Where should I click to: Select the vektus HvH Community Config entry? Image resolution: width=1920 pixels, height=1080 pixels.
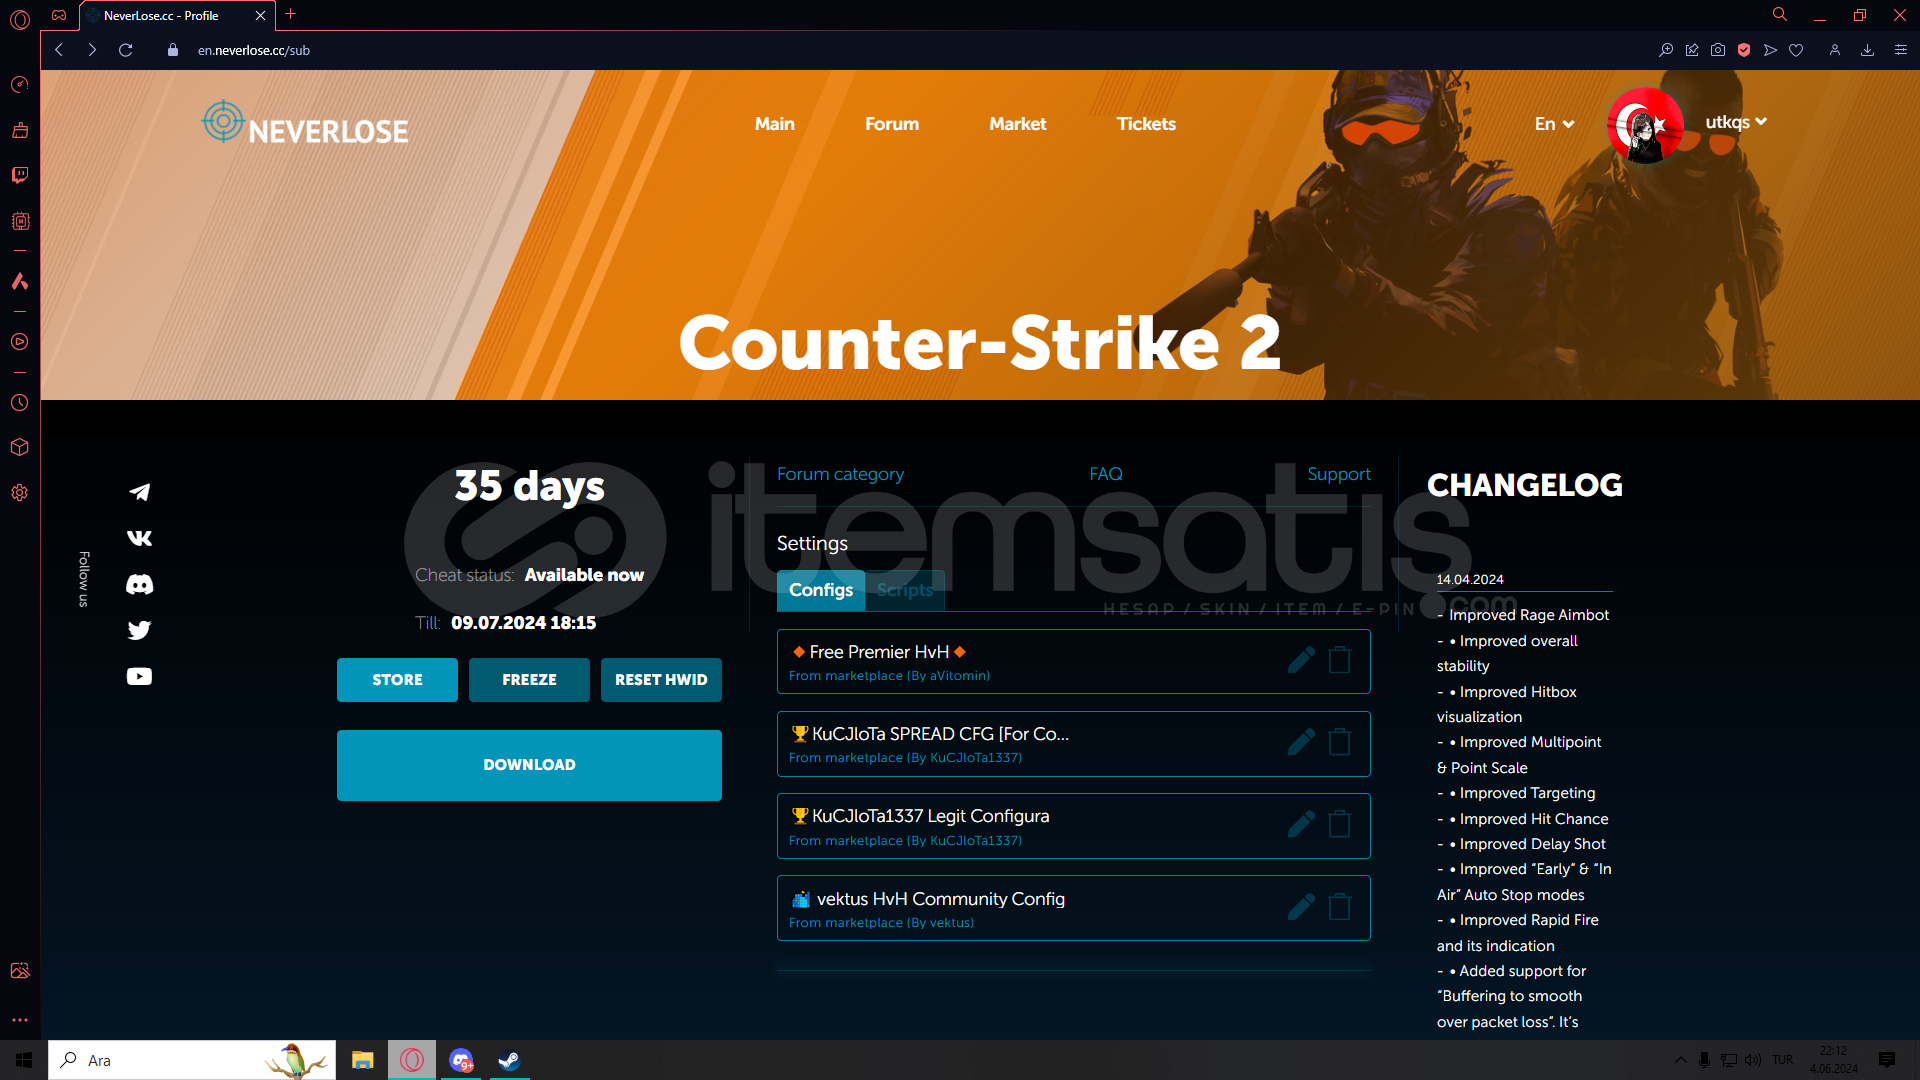(x=1073, y=908)
